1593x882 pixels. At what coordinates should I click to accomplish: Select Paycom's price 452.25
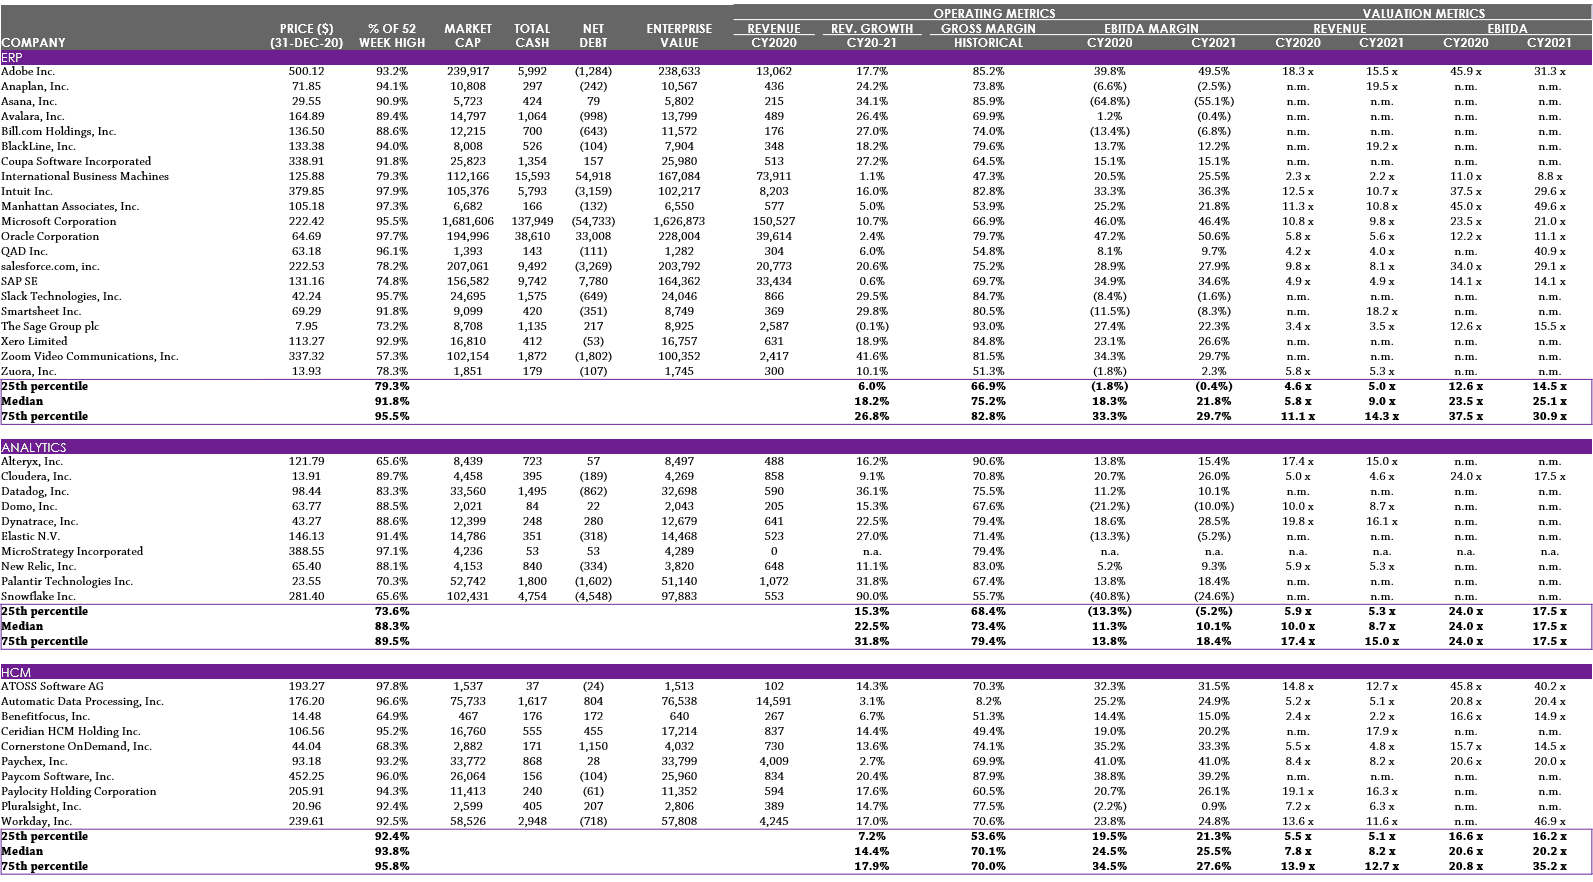pyautogui.click(x=306, y=777)
